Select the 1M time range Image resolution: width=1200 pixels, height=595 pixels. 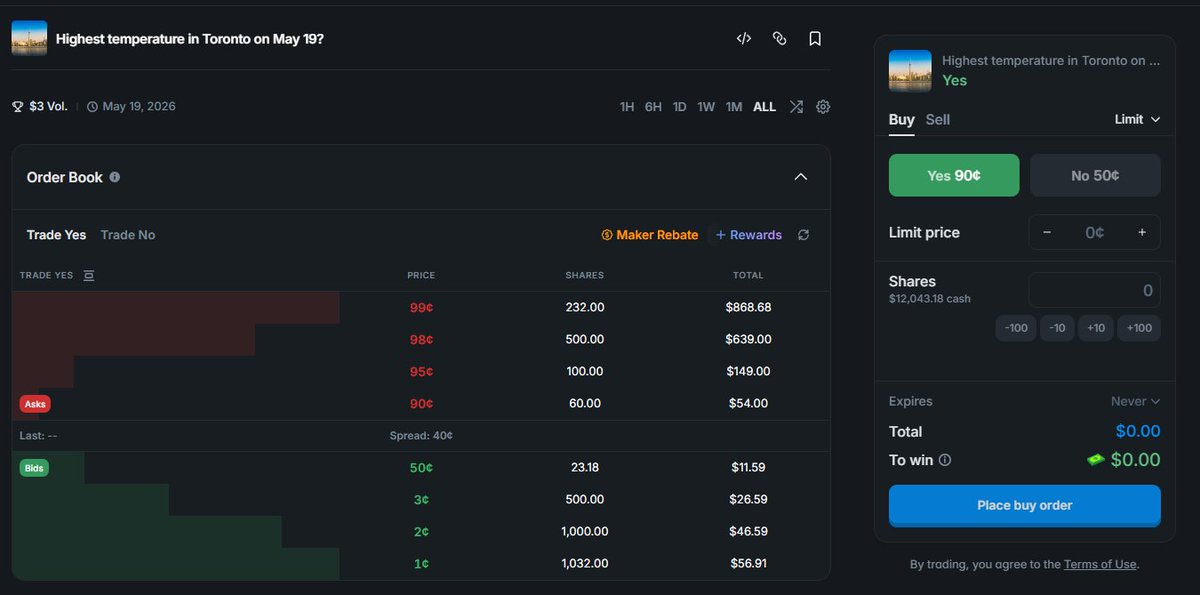tap(734, 107)
